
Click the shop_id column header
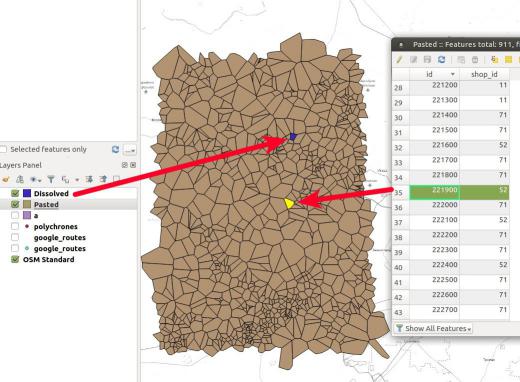(484, 74)
